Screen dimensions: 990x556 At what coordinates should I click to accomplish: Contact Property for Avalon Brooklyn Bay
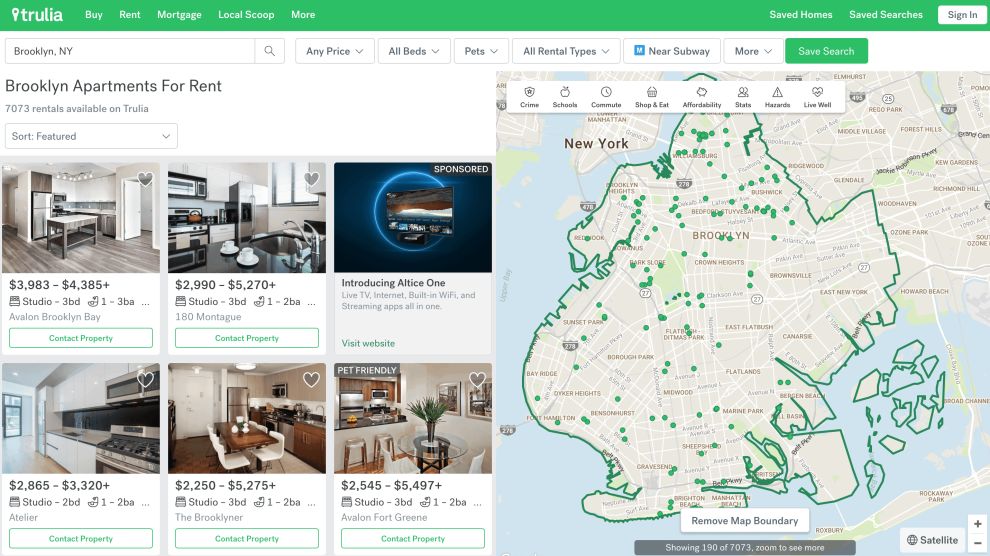(81, 338)
